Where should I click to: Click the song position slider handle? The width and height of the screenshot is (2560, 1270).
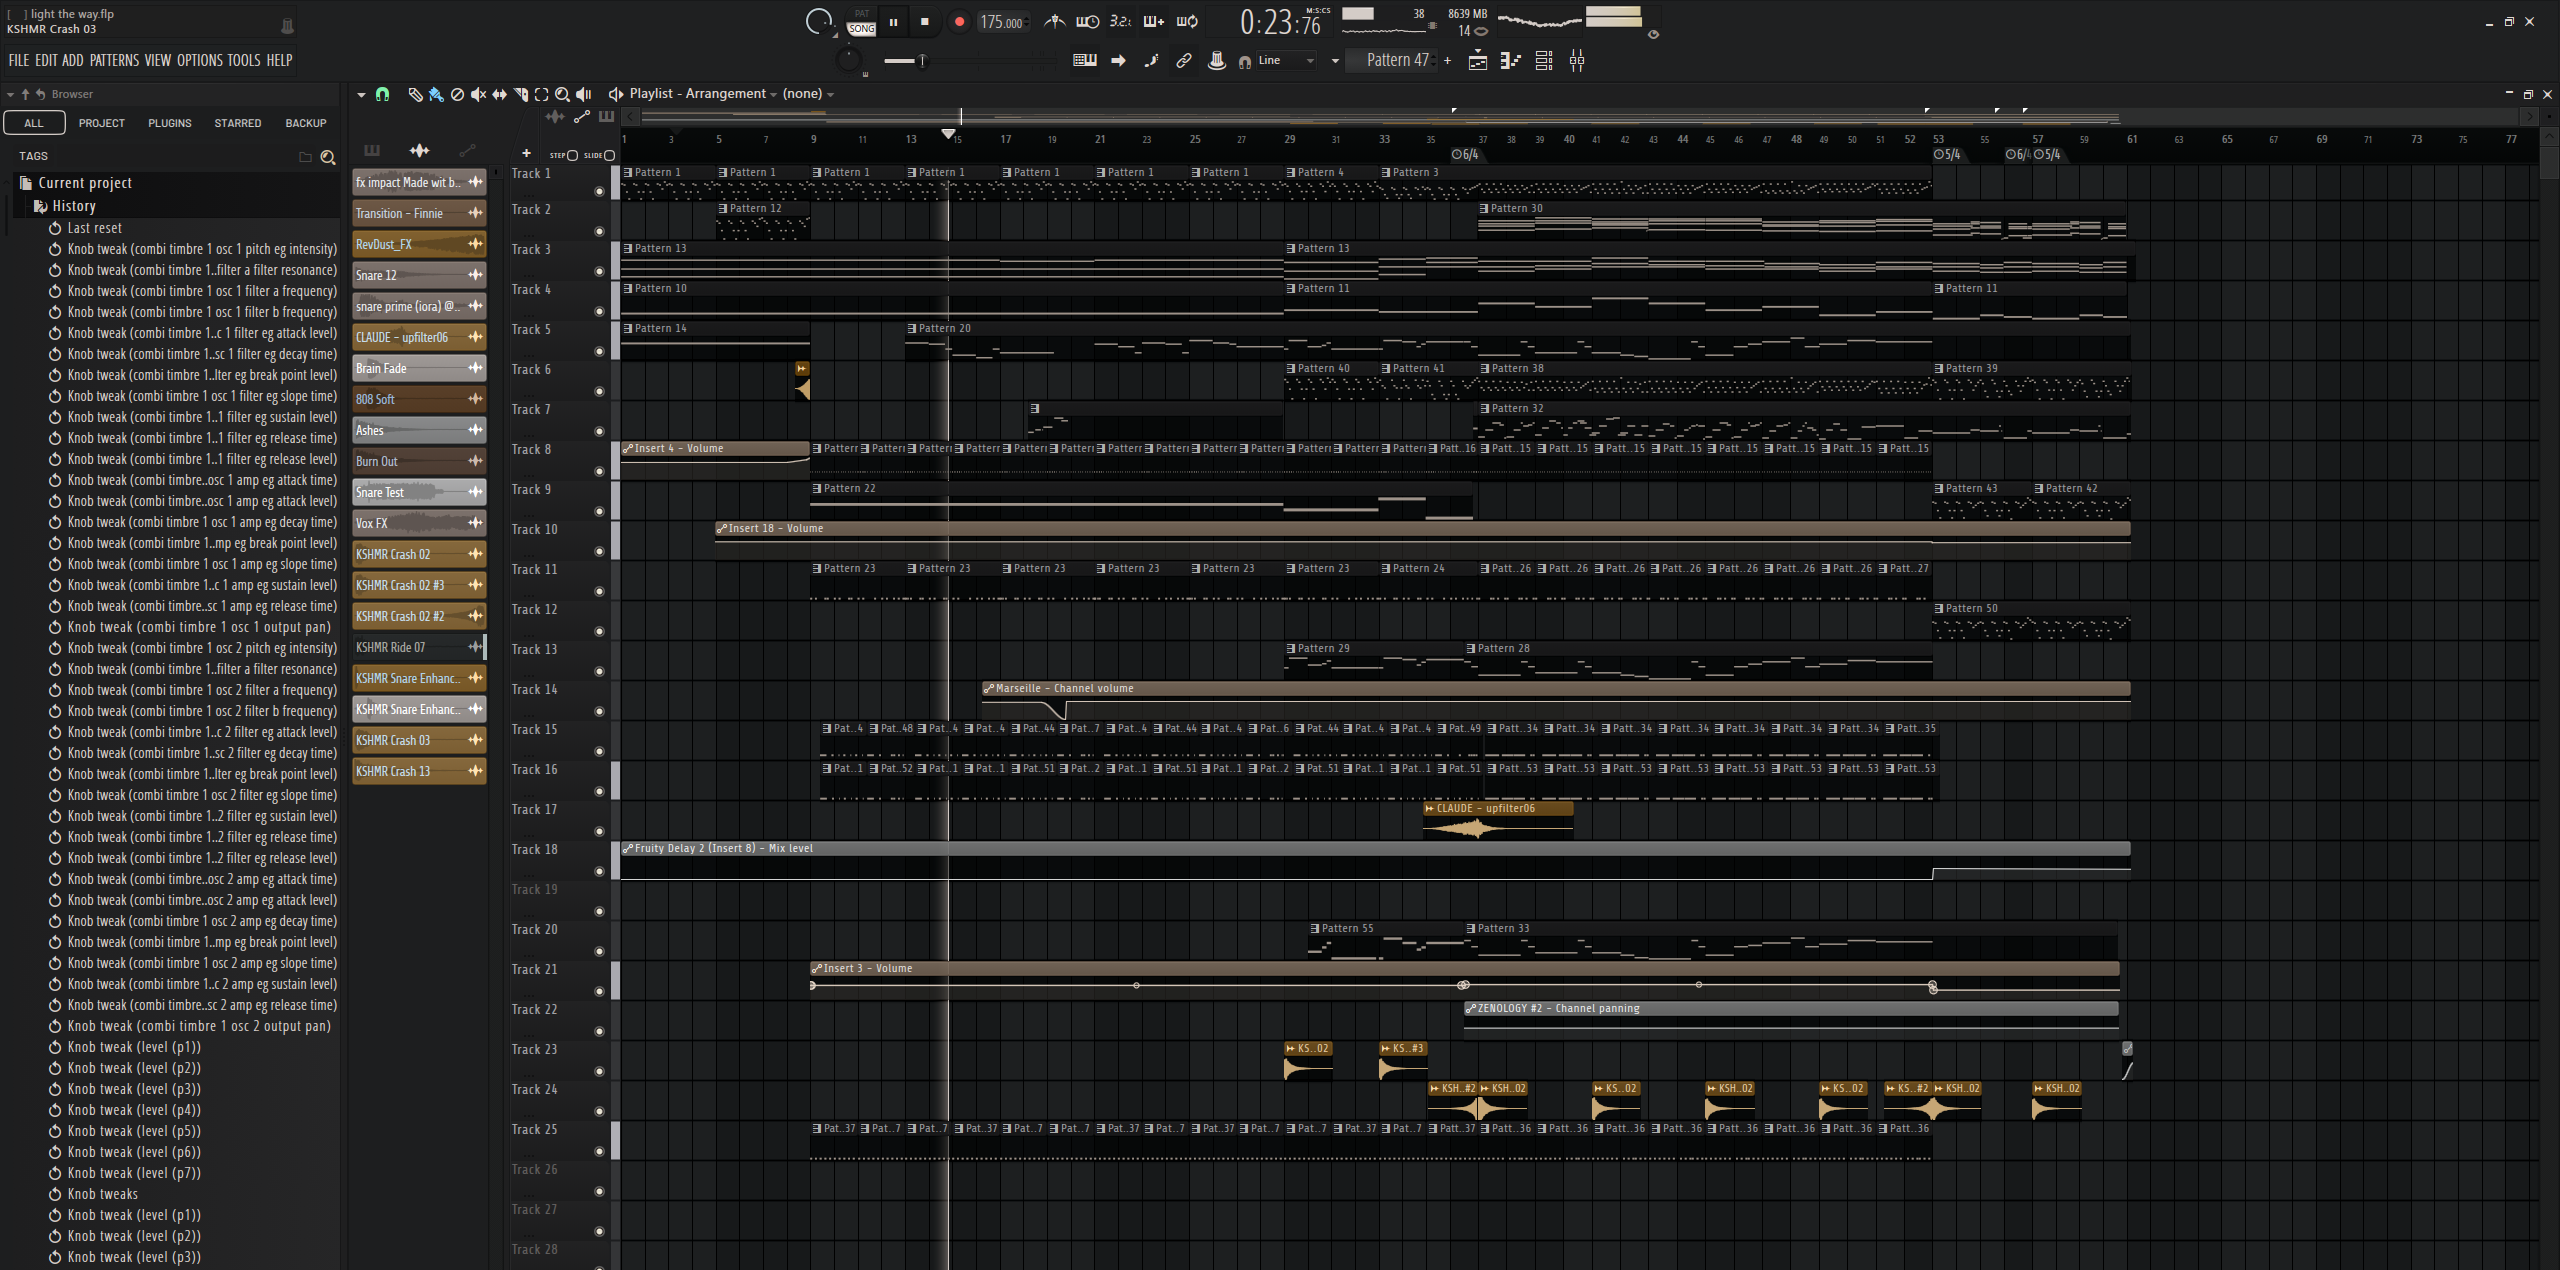[x=922, y=61]
